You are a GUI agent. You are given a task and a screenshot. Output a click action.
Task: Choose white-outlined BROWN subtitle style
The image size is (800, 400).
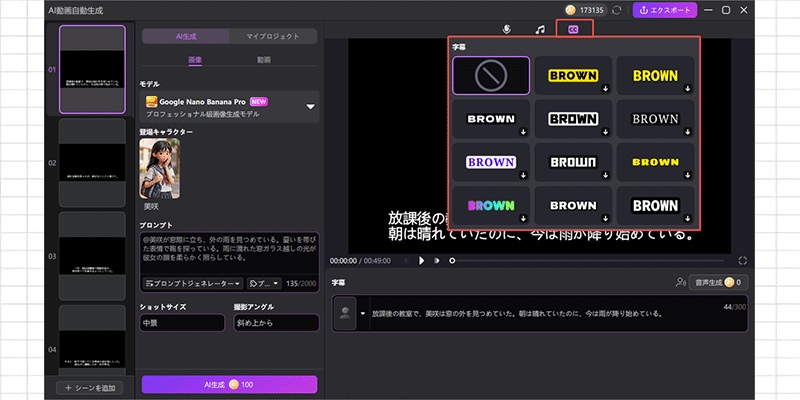coord(573,119)
